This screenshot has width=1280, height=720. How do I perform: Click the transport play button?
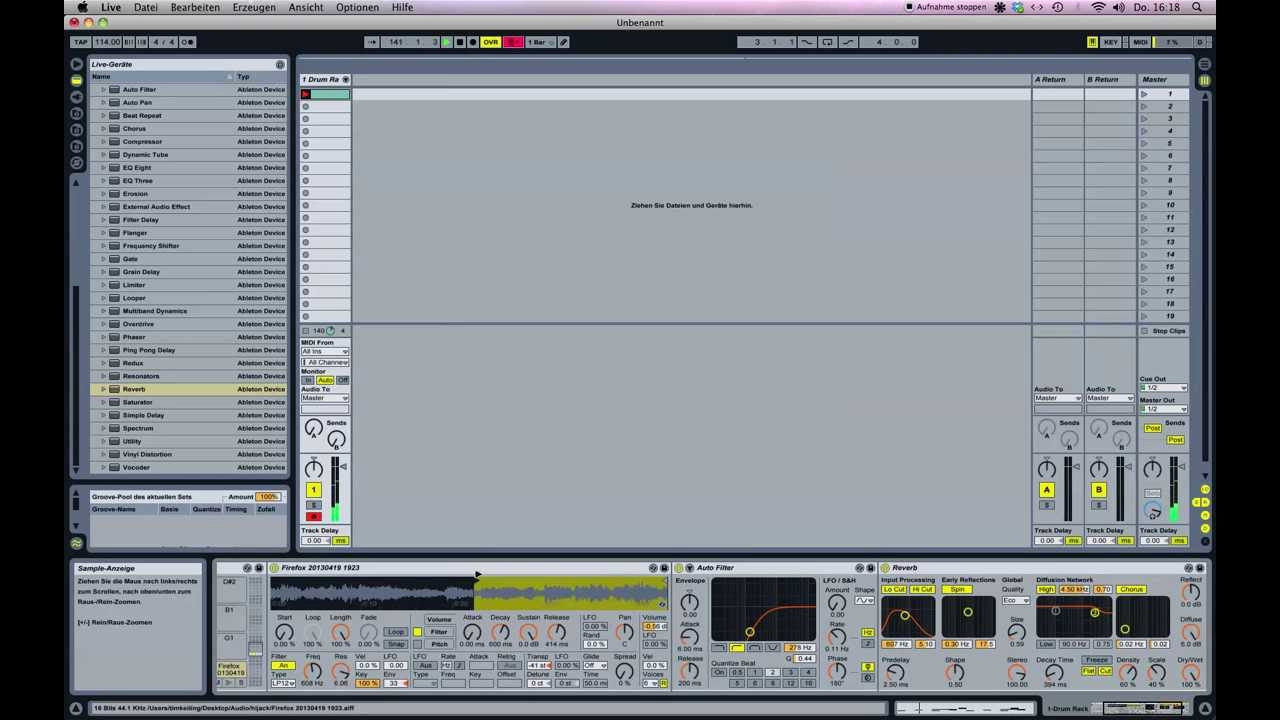pos(446,42)
